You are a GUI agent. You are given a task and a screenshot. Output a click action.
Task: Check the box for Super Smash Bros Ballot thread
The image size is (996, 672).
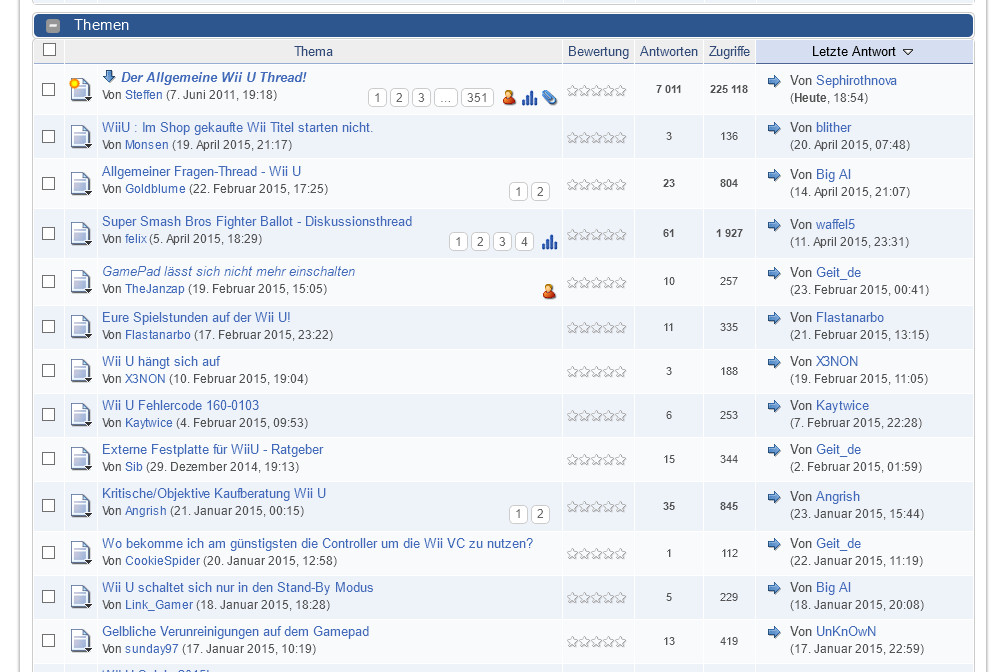48,234
